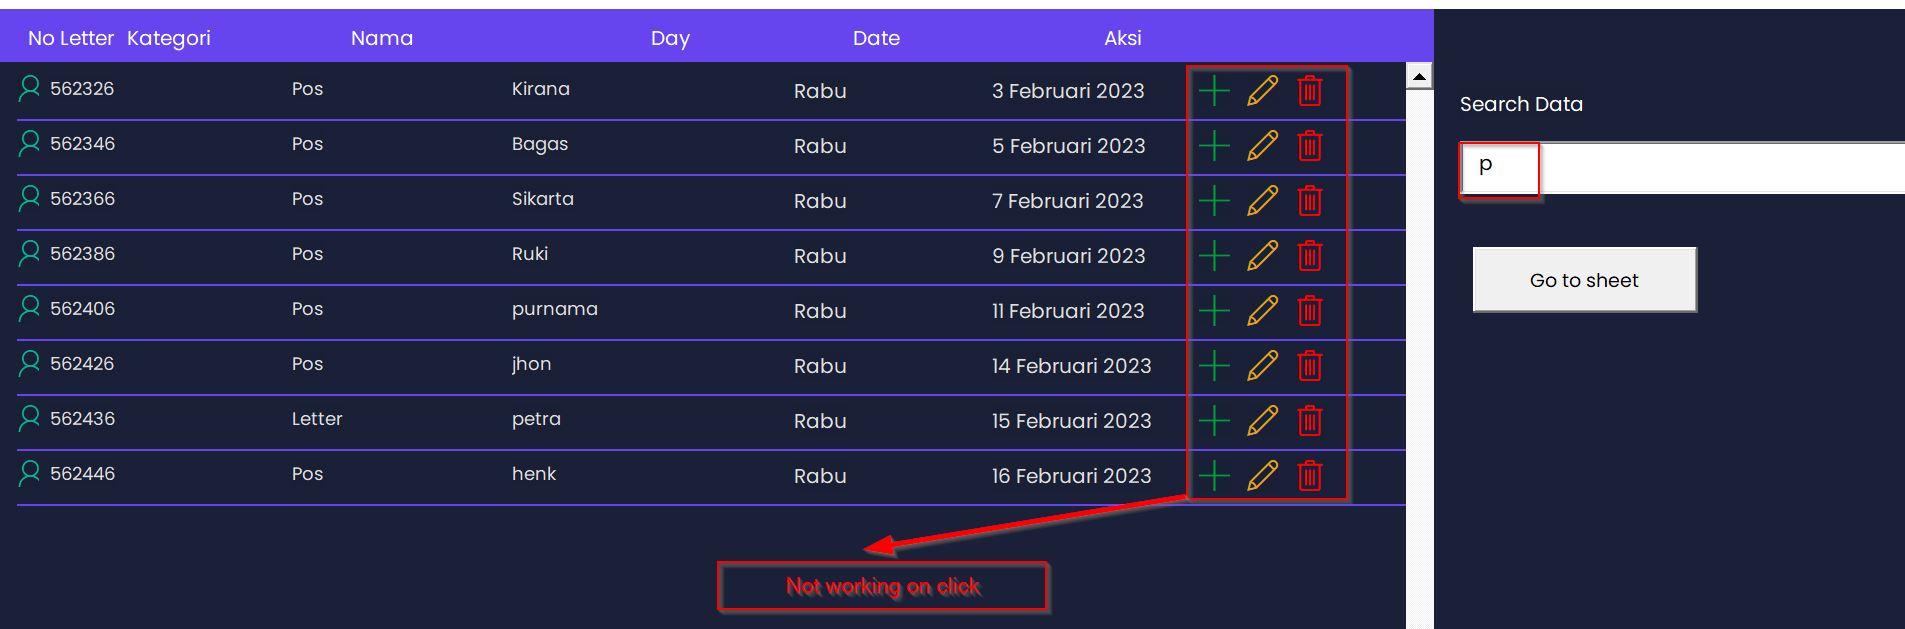Viewport: 1905px width, 629px height.
Task: Click the vertical scrollbar track below arrow
Action: 1419,350
